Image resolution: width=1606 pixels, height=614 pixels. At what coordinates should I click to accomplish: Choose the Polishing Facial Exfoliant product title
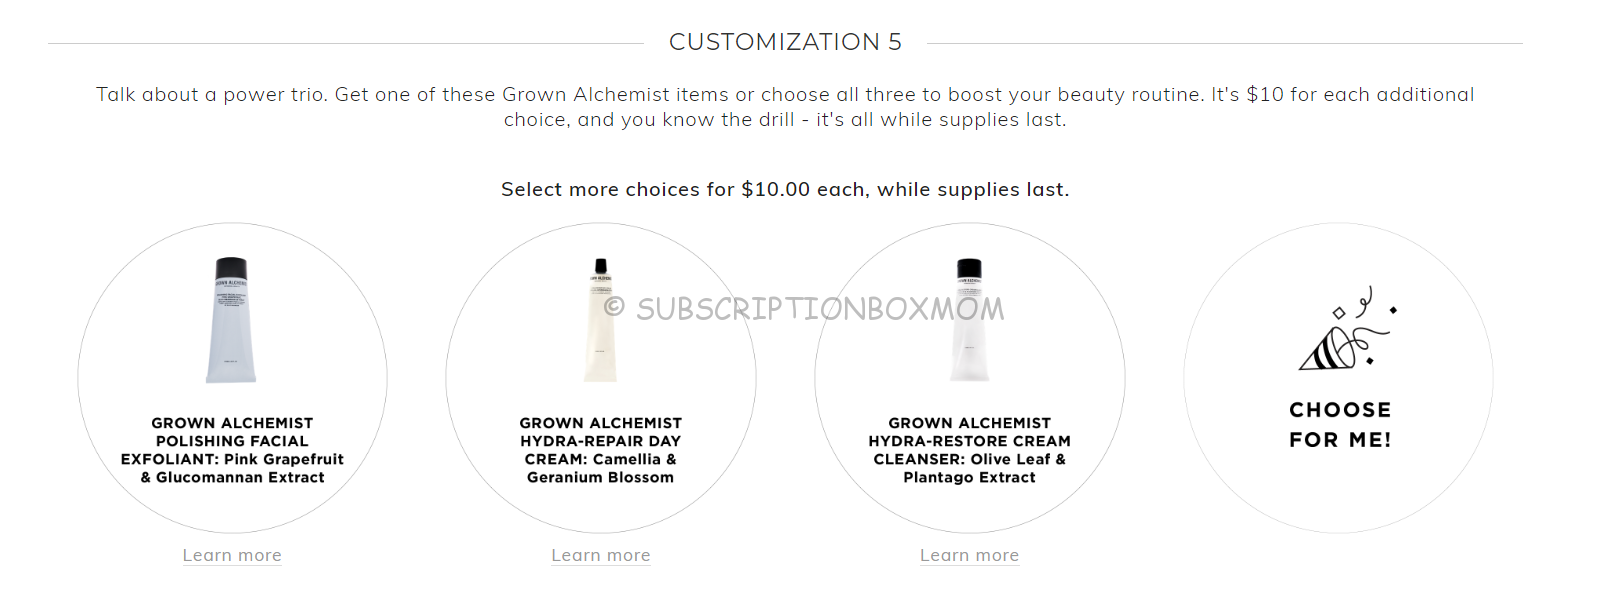232,450
